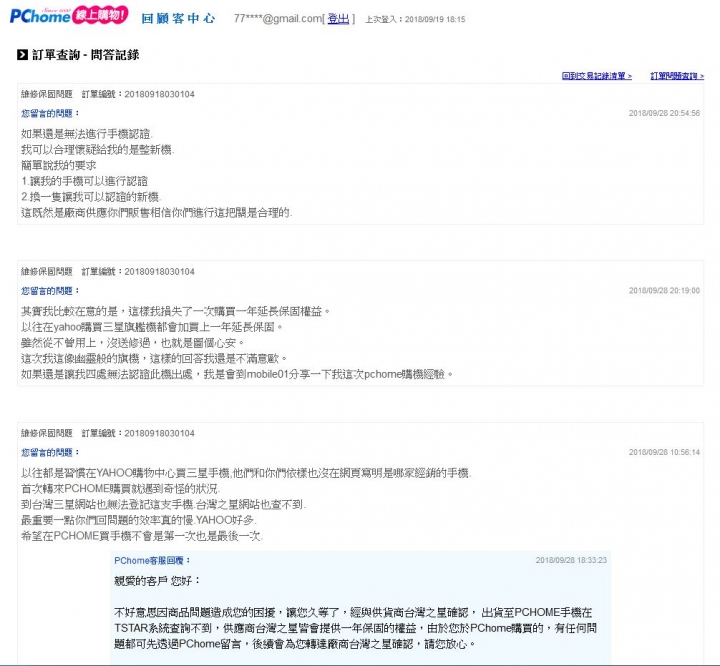Click the line 2.換一隻讓我可以認證的新機
Viewport: 720px width, 666px height.
click(91, 197)
